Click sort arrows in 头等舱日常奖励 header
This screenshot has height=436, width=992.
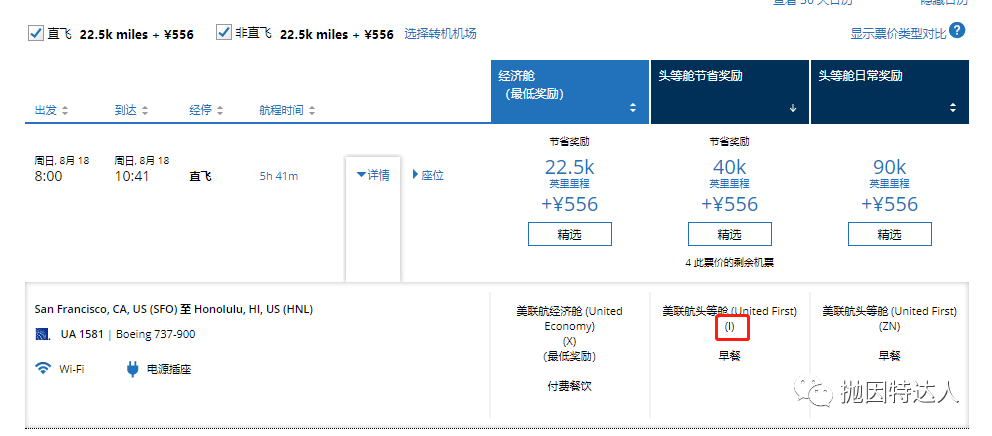[x=953, y=108]
